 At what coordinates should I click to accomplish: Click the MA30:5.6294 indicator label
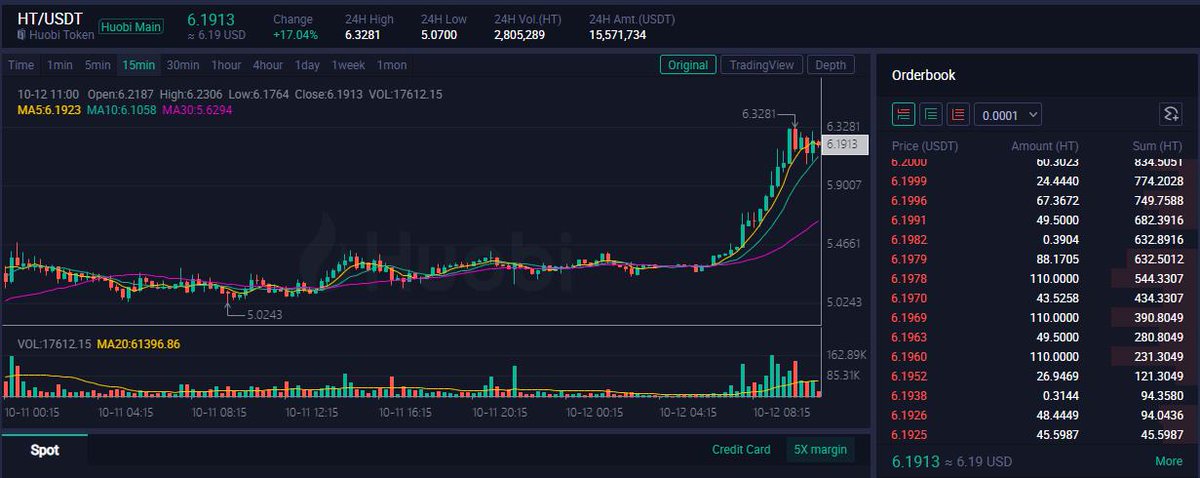(x=196, y=109)
